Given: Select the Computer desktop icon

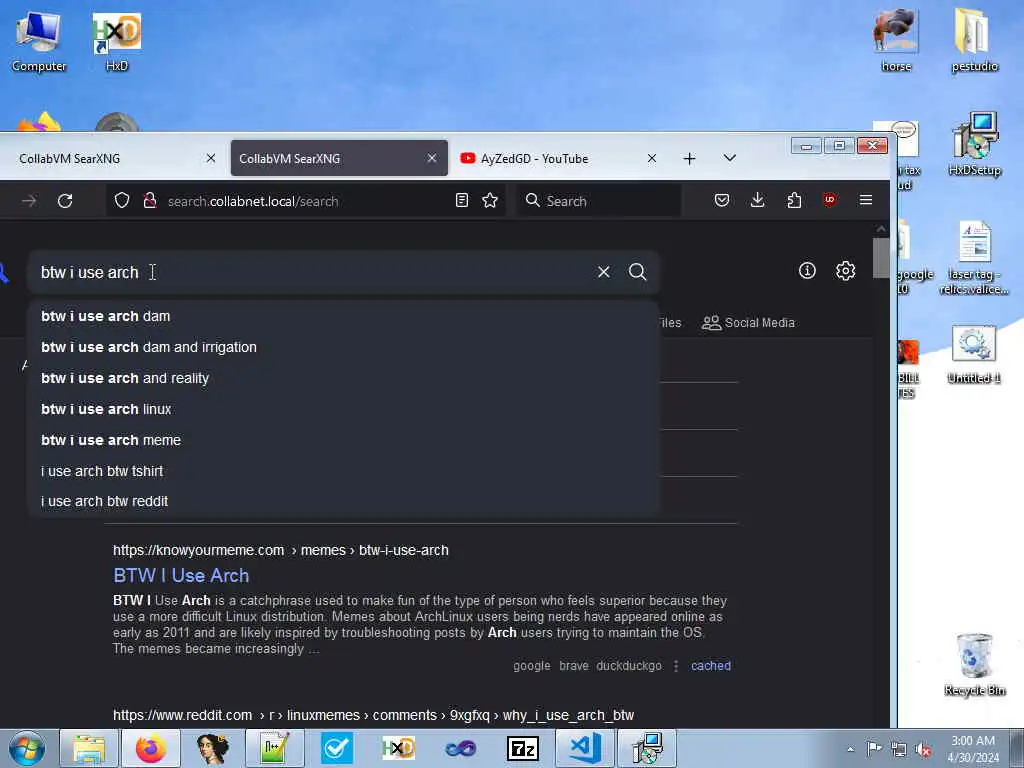Looking at the screenshot, I should 39,42.
